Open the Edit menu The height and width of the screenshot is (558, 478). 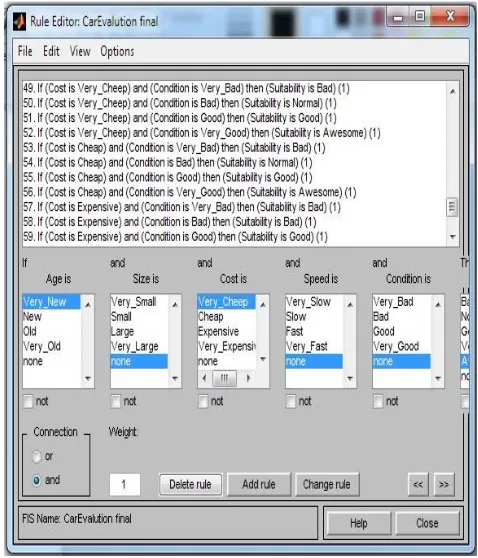click(51, 51)
